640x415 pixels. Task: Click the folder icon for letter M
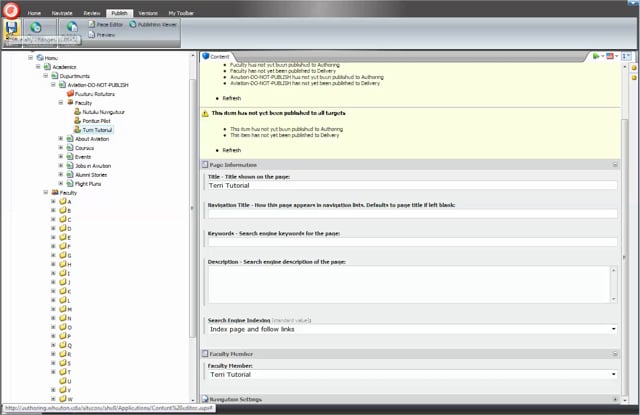63,309
